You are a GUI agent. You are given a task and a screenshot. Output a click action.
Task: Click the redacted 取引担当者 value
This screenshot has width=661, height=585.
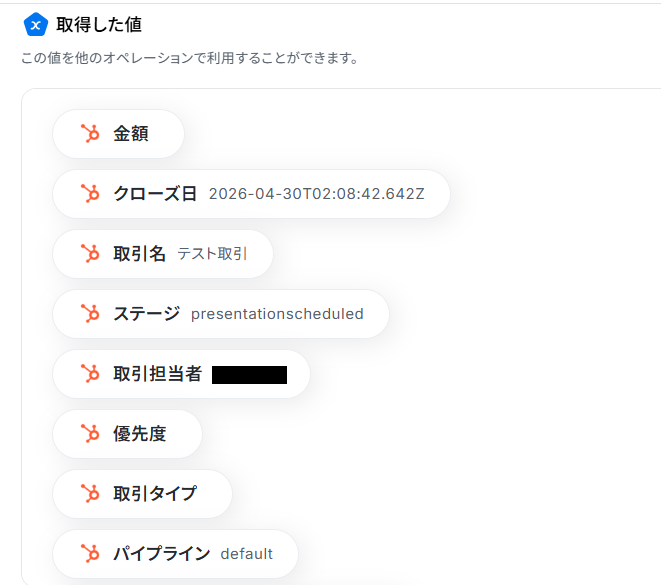(x=249, y=375)
